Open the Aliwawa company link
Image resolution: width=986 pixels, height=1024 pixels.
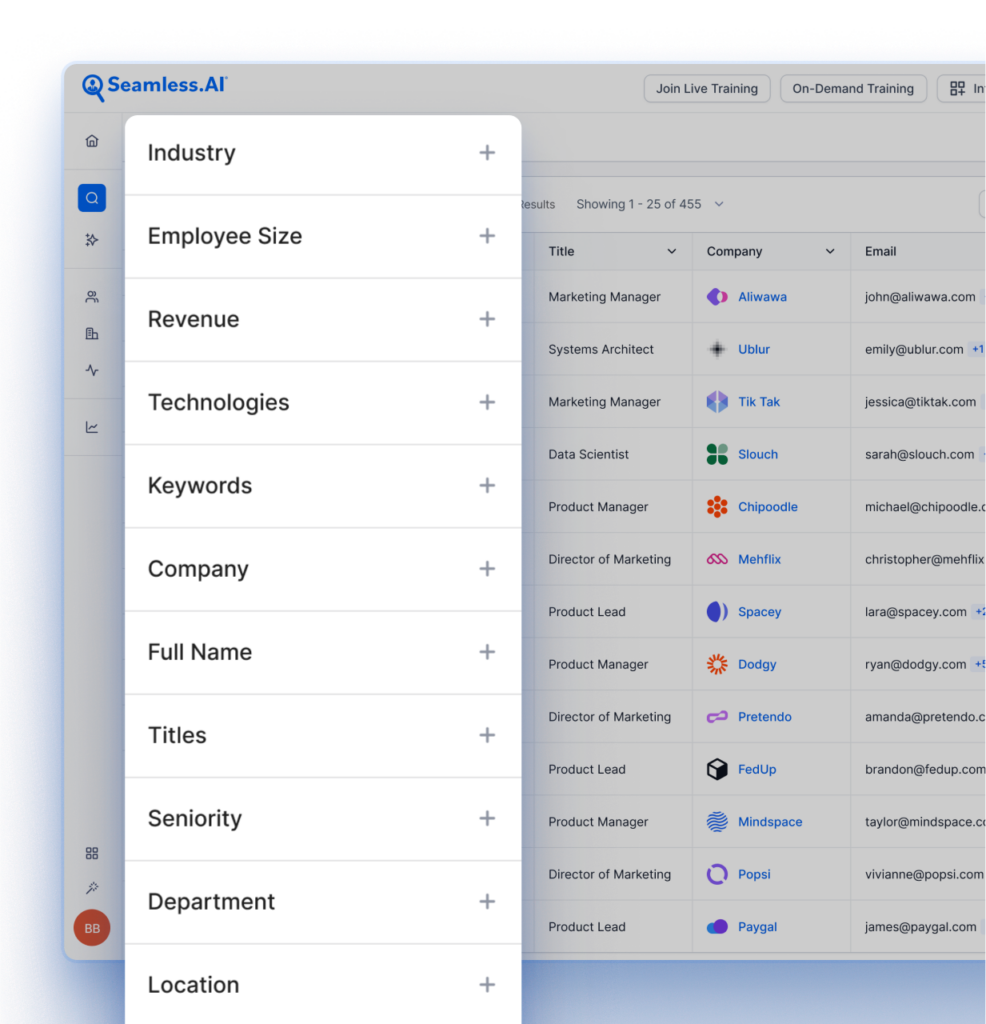[762, 297]
